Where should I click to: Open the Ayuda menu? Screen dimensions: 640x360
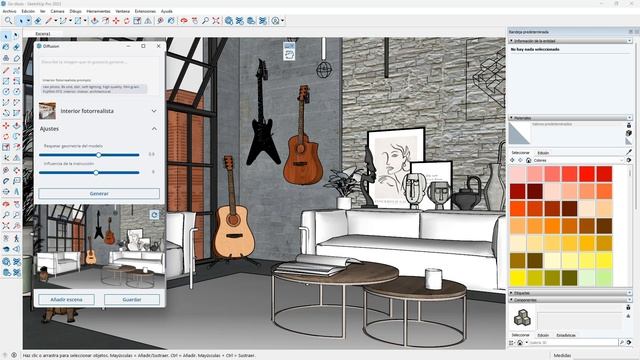(x=167, y=11)
